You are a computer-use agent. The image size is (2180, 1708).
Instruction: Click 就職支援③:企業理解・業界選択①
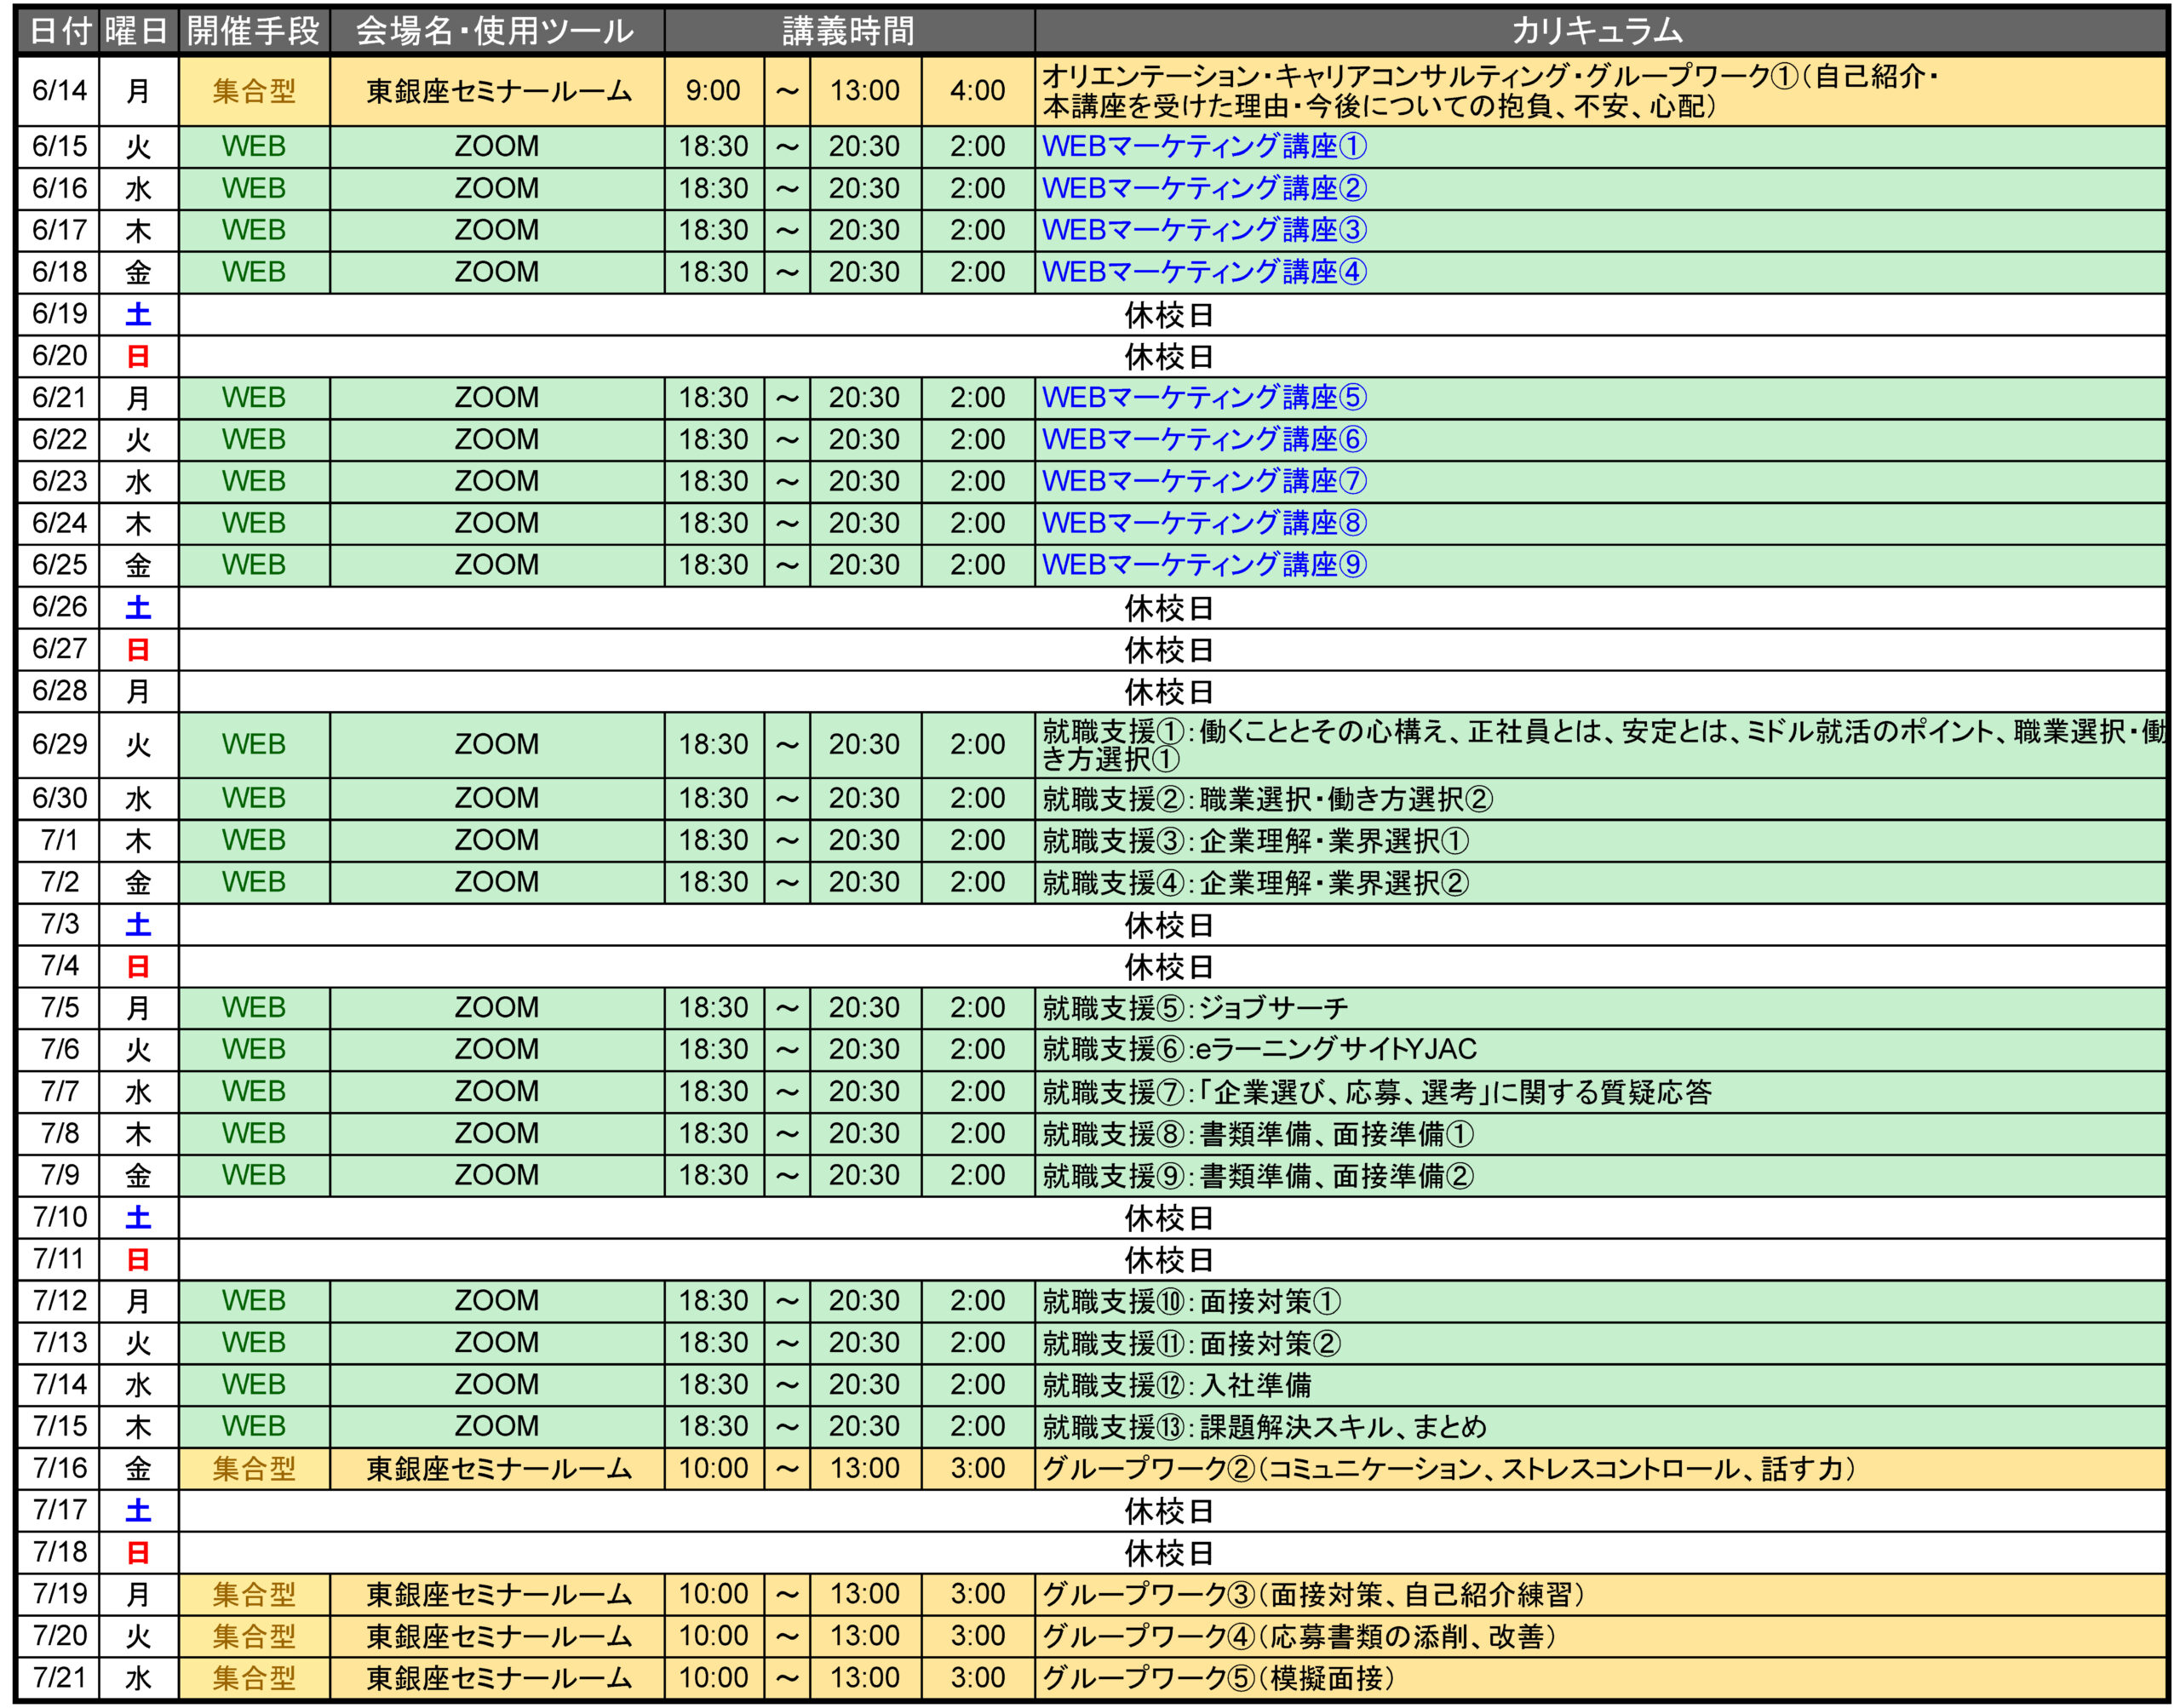click(x=1256, y=841)
